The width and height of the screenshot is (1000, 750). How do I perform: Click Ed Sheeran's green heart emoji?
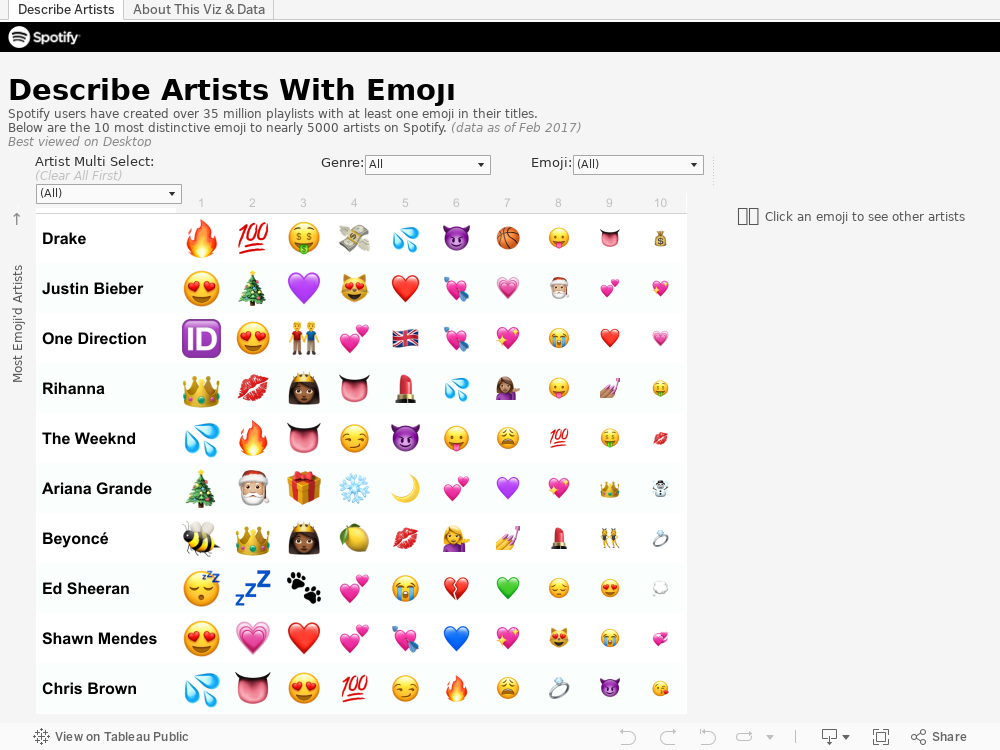tap(508, 588)
